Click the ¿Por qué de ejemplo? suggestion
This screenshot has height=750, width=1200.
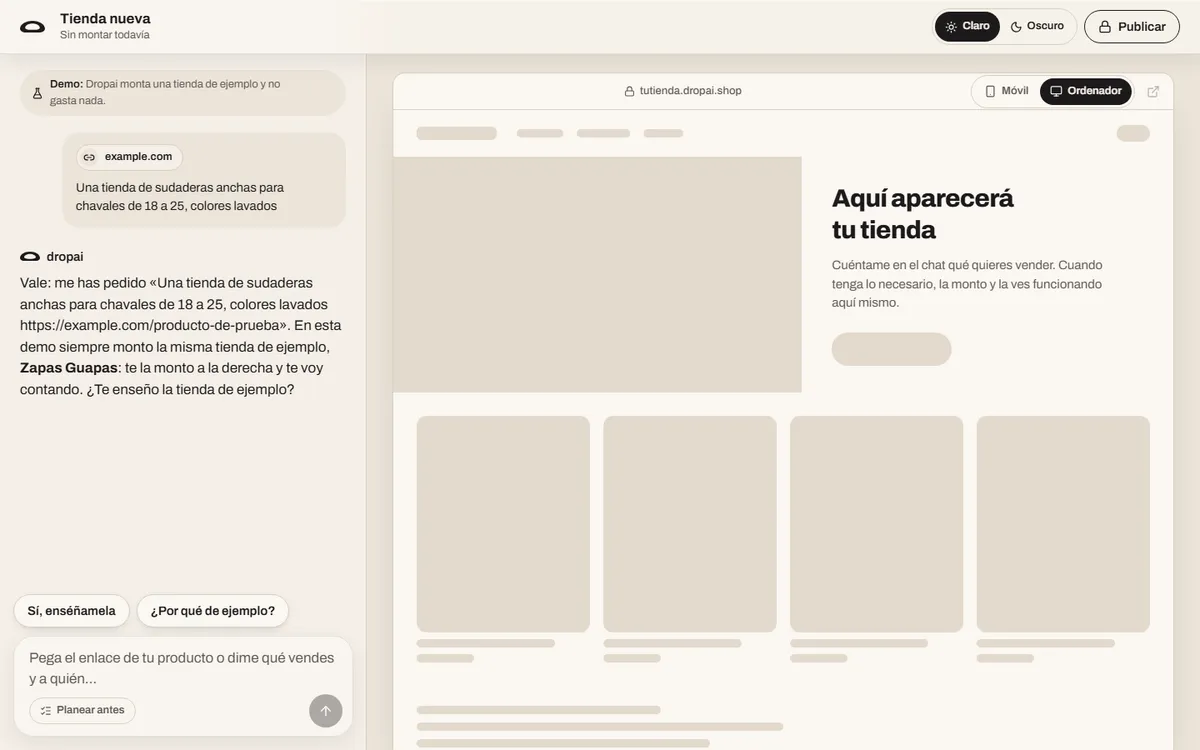213,611
